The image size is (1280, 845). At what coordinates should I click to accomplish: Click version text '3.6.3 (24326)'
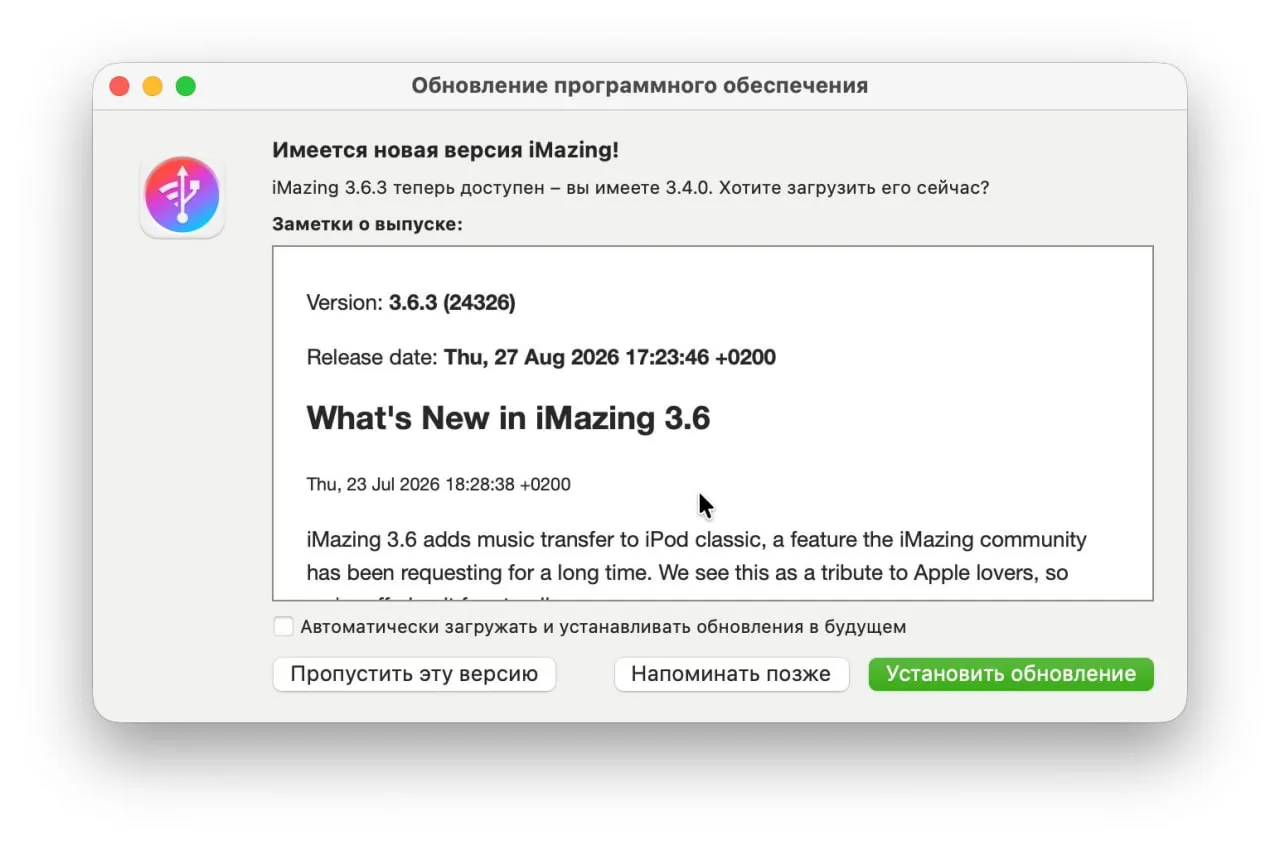pos(452,302)
